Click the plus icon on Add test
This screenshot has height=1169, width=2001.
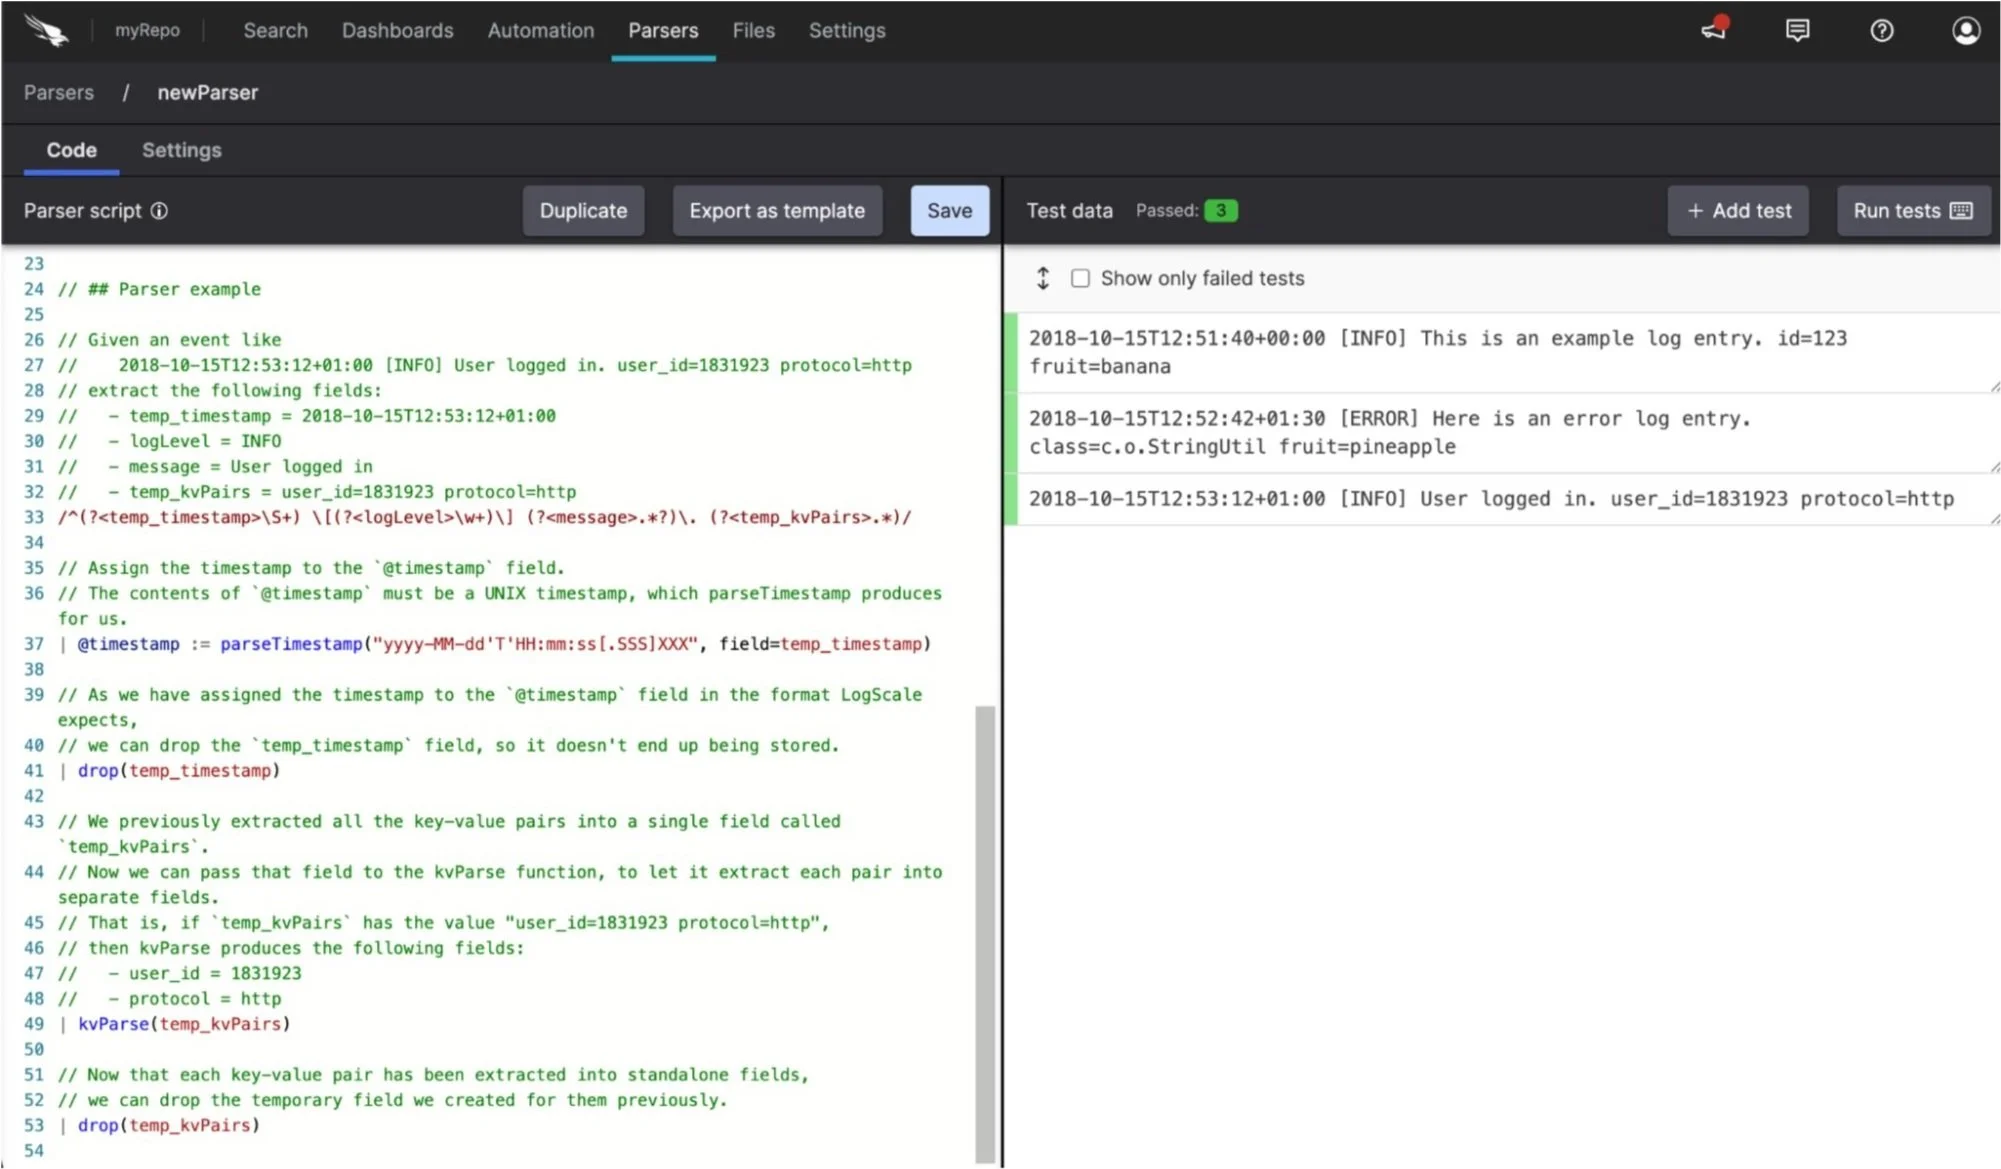(1695, 211)
